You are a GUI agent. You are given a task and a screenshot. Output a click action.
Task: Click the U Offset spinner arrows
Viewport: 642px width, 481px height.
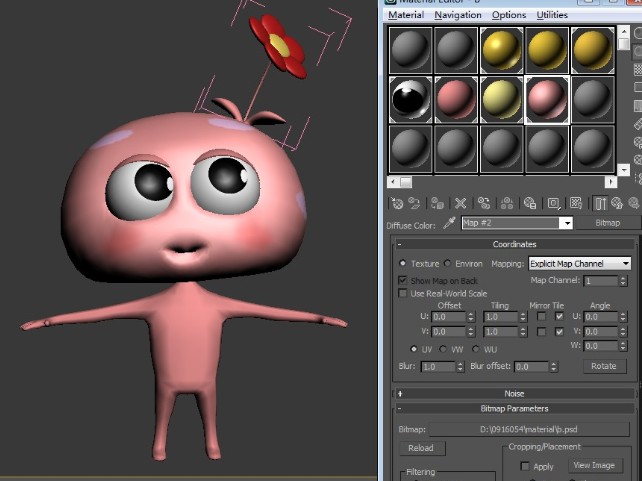tap(471, 317)
